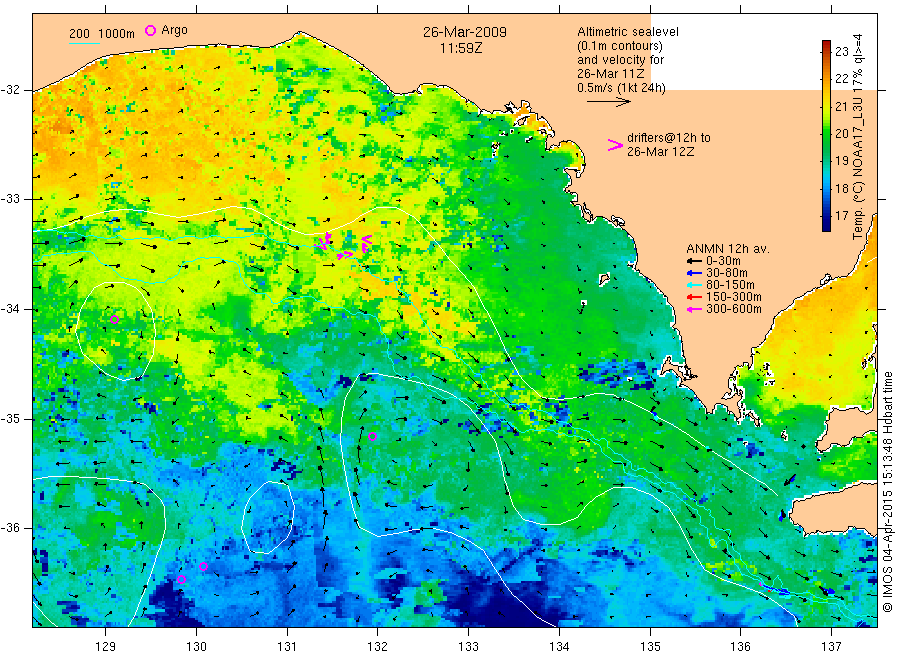Click the longitude label 131
This screenshot has height=660, width=900.
tap(287, 647)
